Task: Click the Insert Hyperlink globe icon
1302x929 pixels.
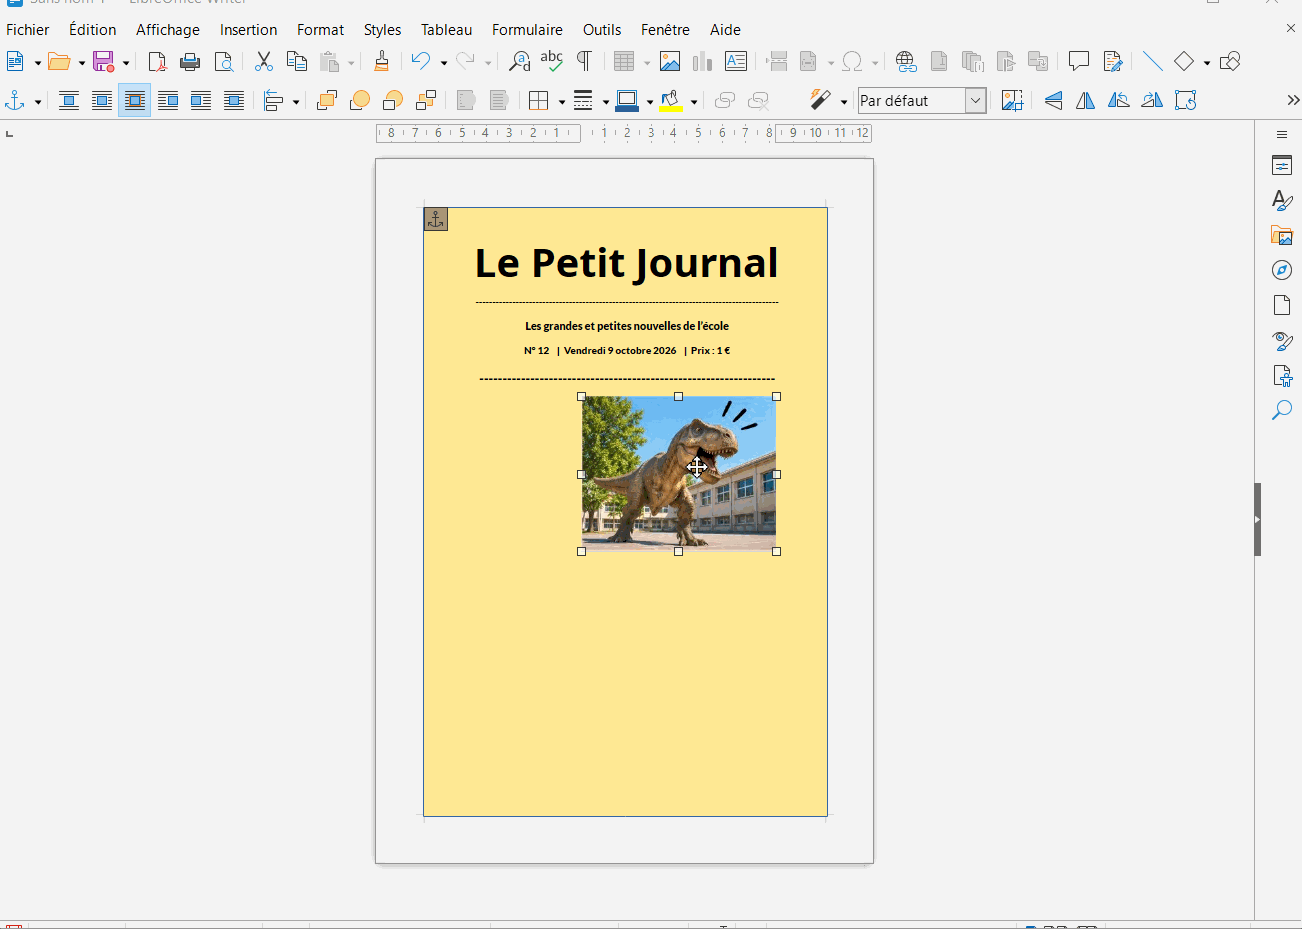Action: 906,62
